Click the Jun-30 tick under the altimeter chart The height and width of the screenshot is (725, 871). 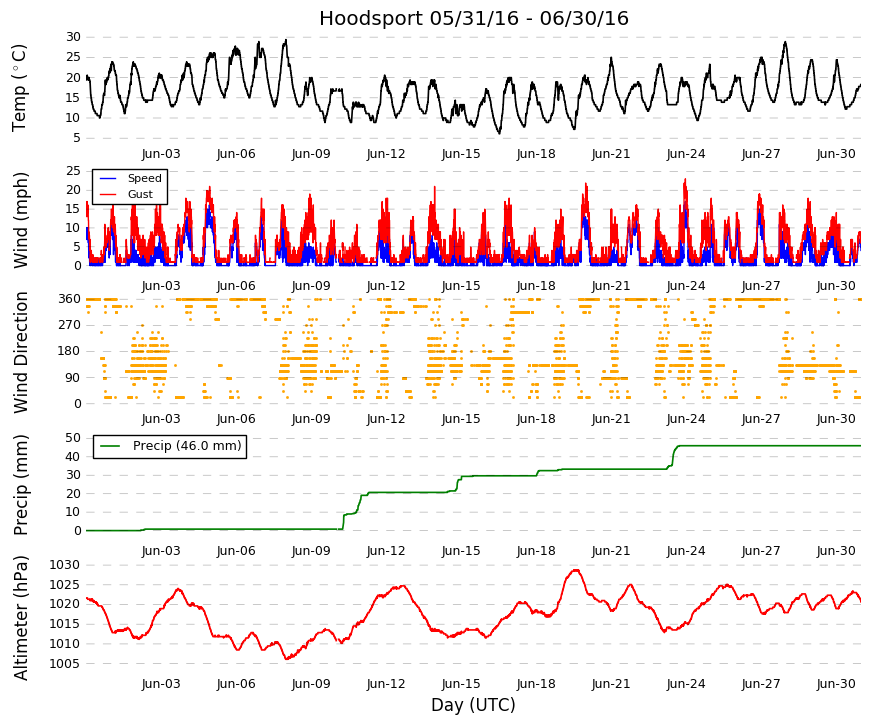pos(836,684)
